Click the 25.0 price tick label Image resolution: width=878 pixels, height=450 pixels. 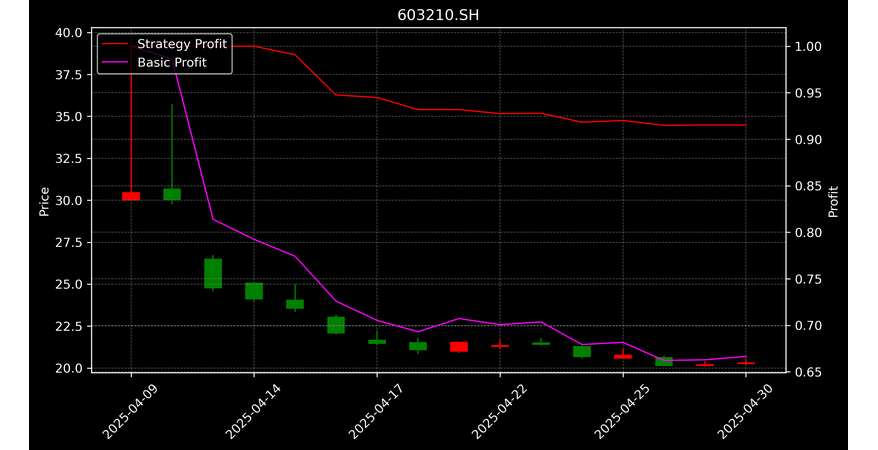[x=69, y=284]
